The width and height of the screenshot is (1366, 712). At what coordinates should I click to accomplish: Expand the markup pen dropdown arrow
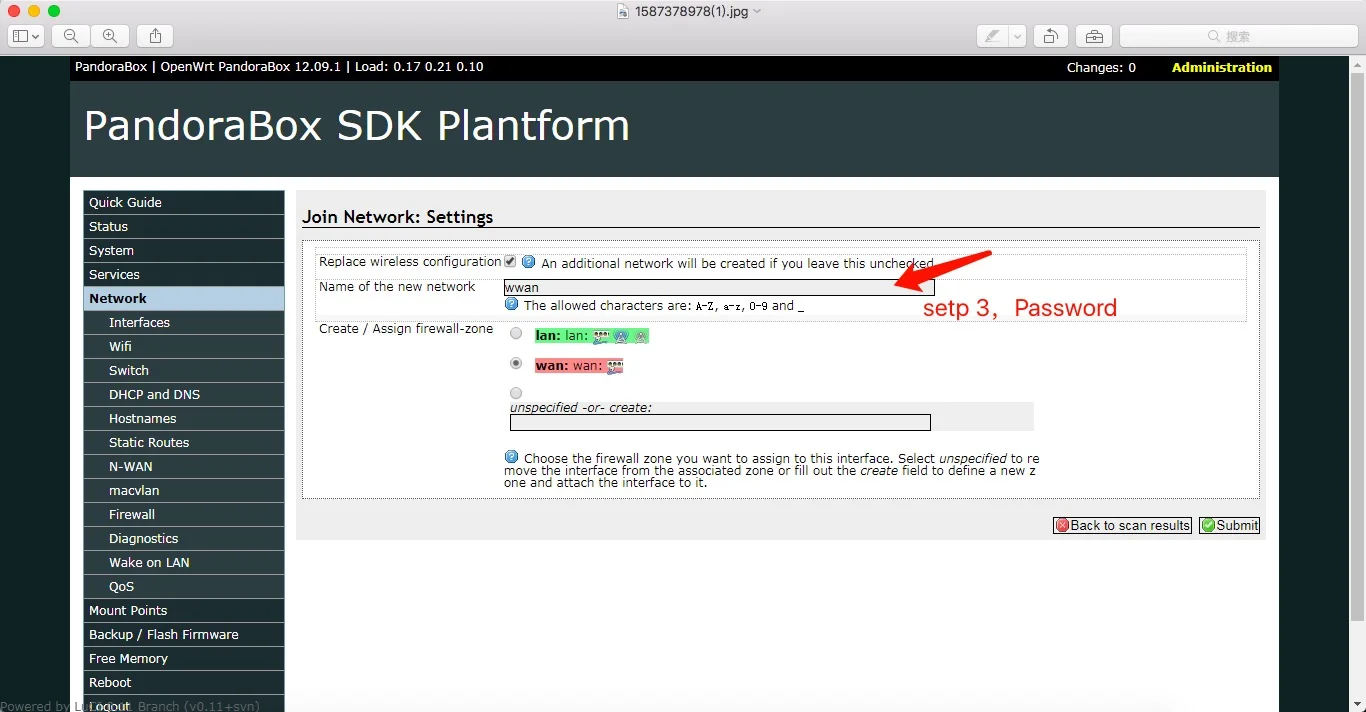point(1017,36)
